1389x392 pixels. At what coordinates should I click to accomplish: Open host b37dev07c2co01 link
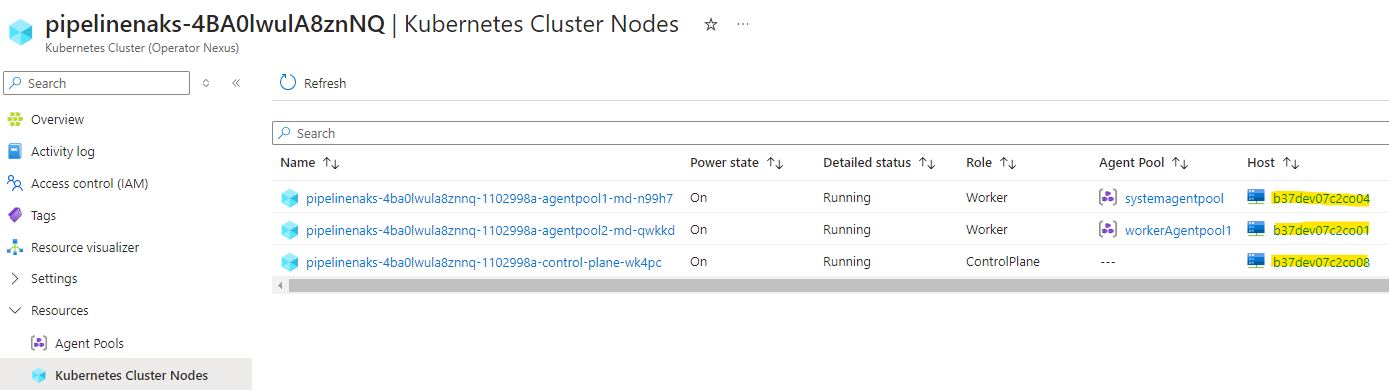click(1320, 230)
